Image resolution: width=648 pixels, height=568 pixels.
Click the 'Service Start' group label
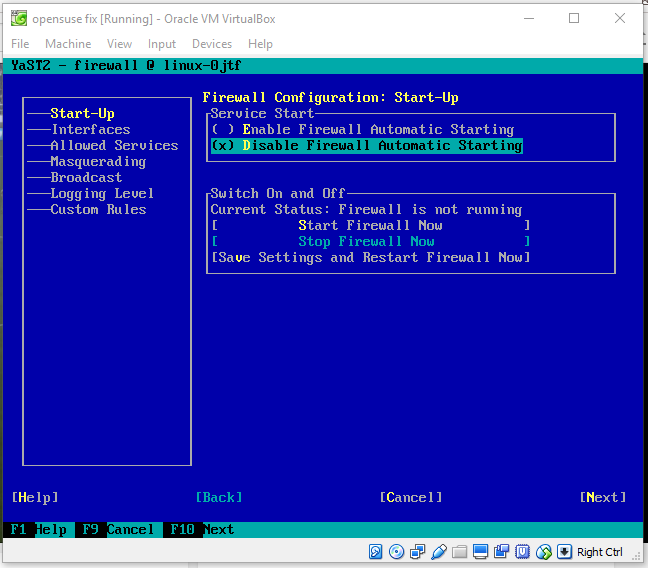point(262,113)
